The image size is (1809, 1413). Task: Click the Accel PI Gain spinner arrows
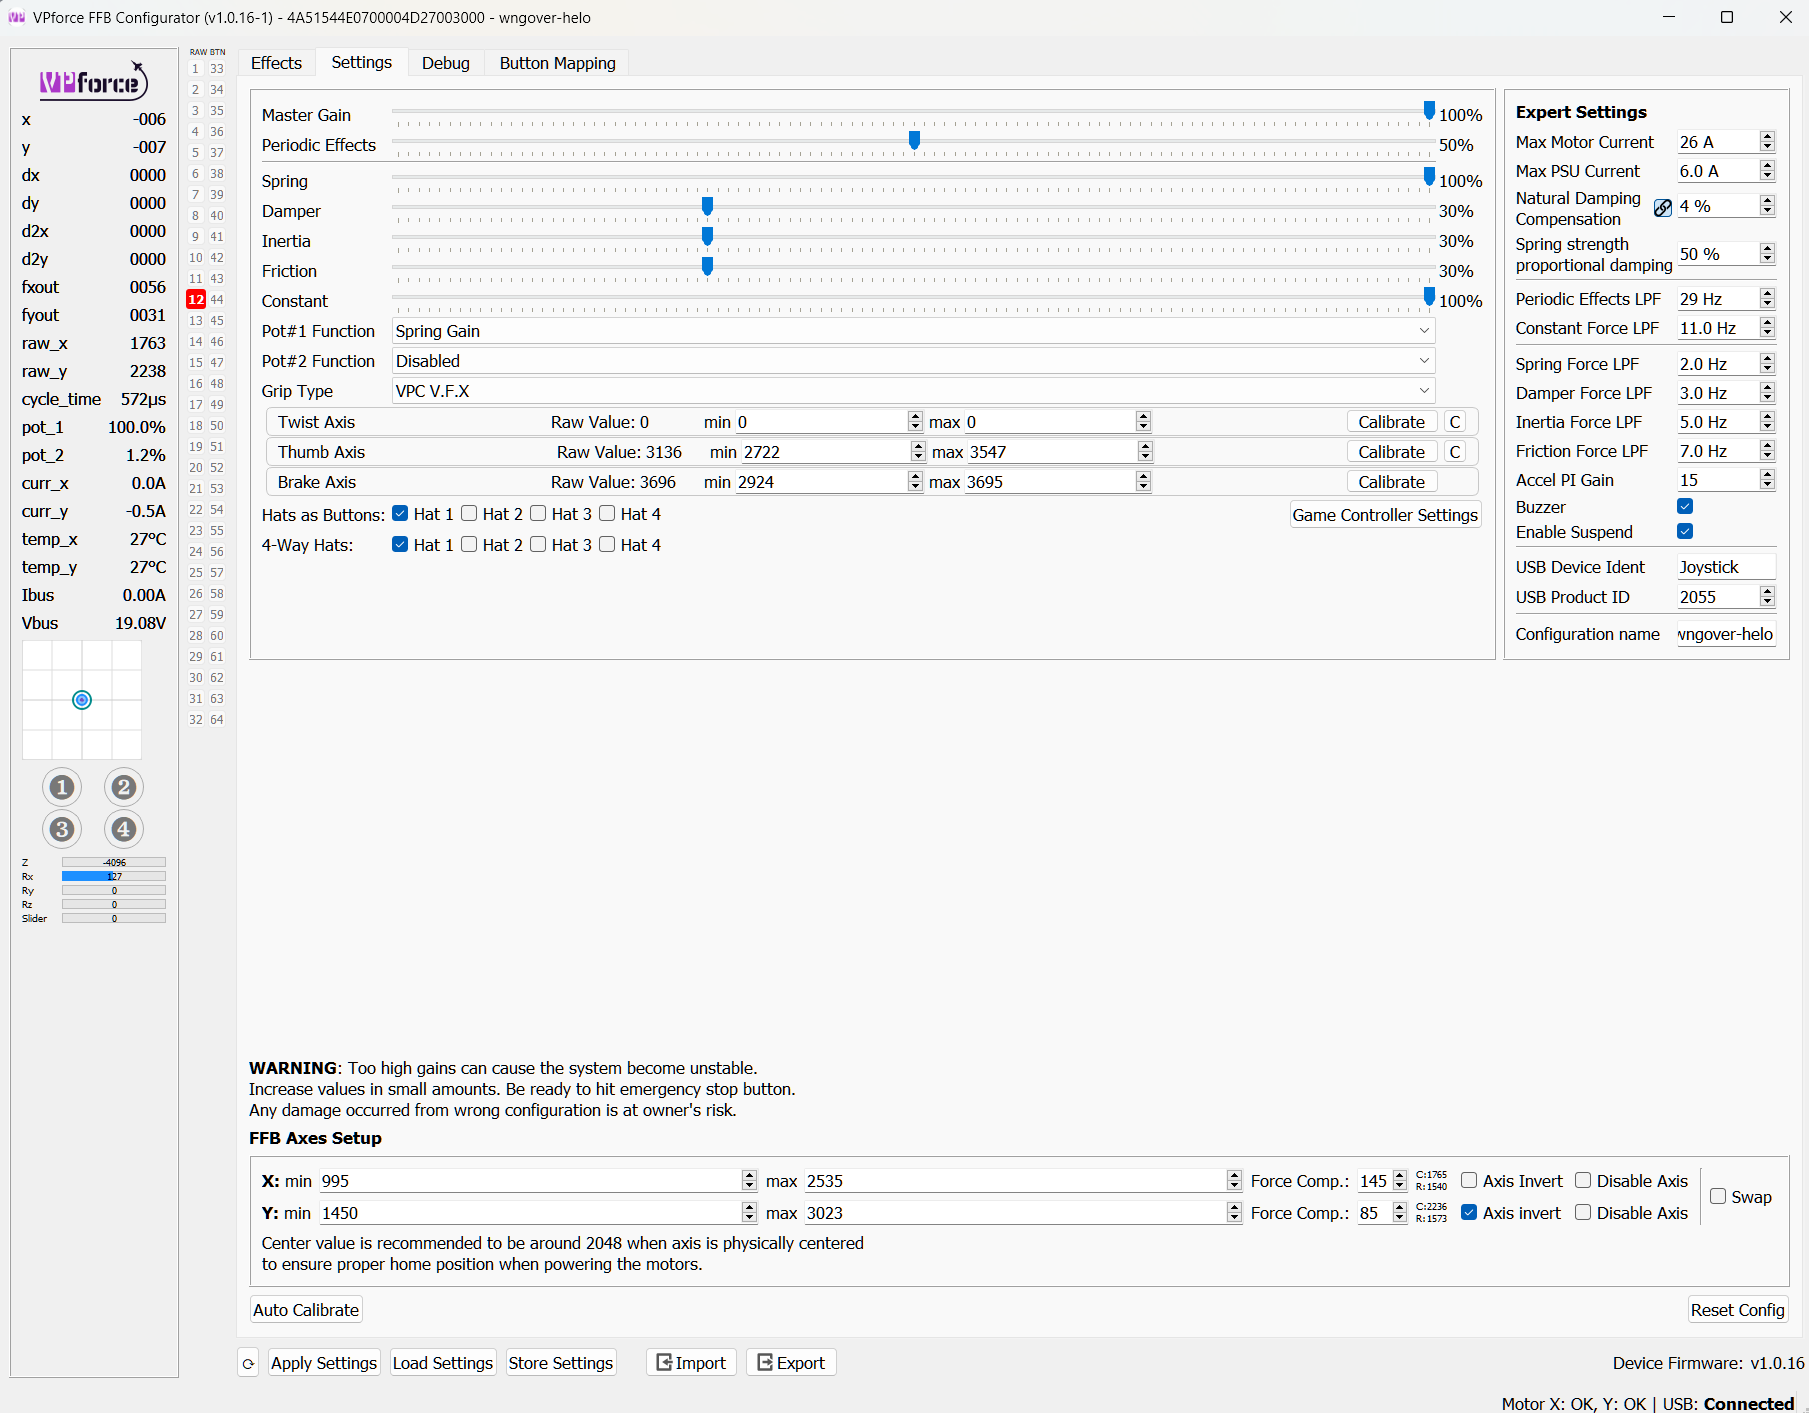coord(1767,480)
